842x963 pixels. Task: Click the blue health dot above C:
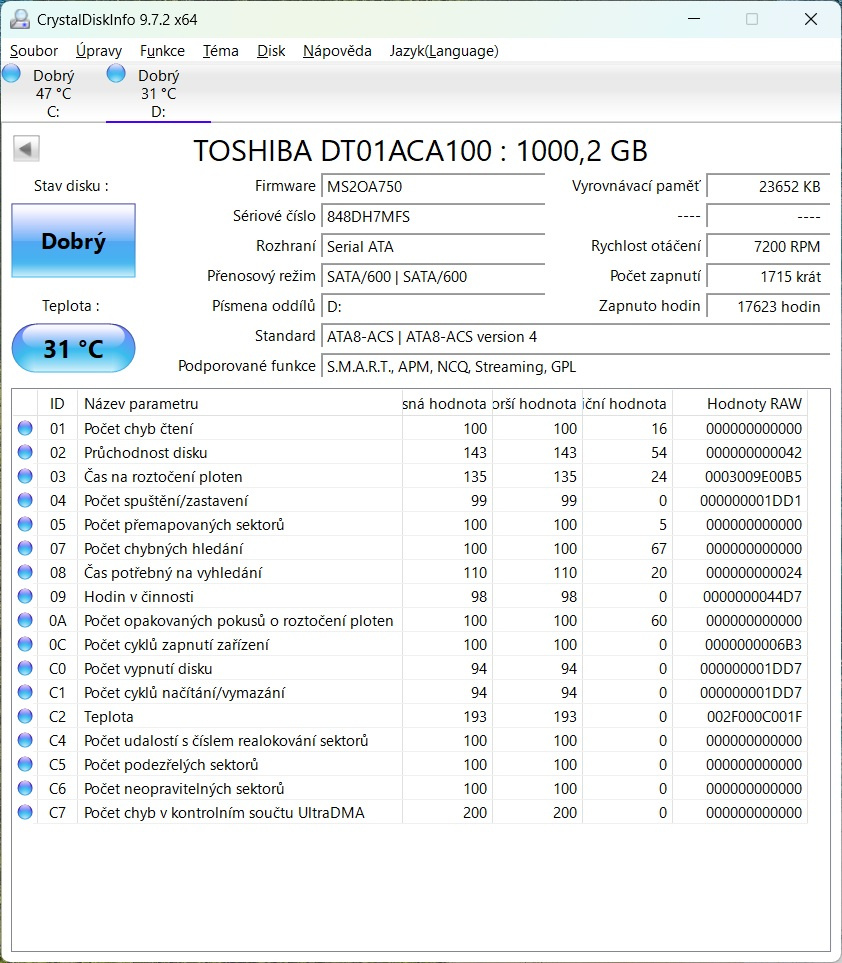11,72
